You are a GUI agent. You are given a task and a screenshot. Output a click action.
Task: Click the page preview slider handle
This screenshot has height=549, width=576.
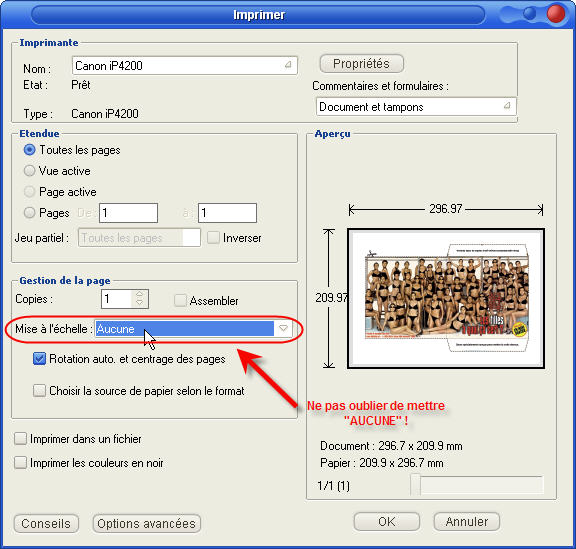(415, 485)
